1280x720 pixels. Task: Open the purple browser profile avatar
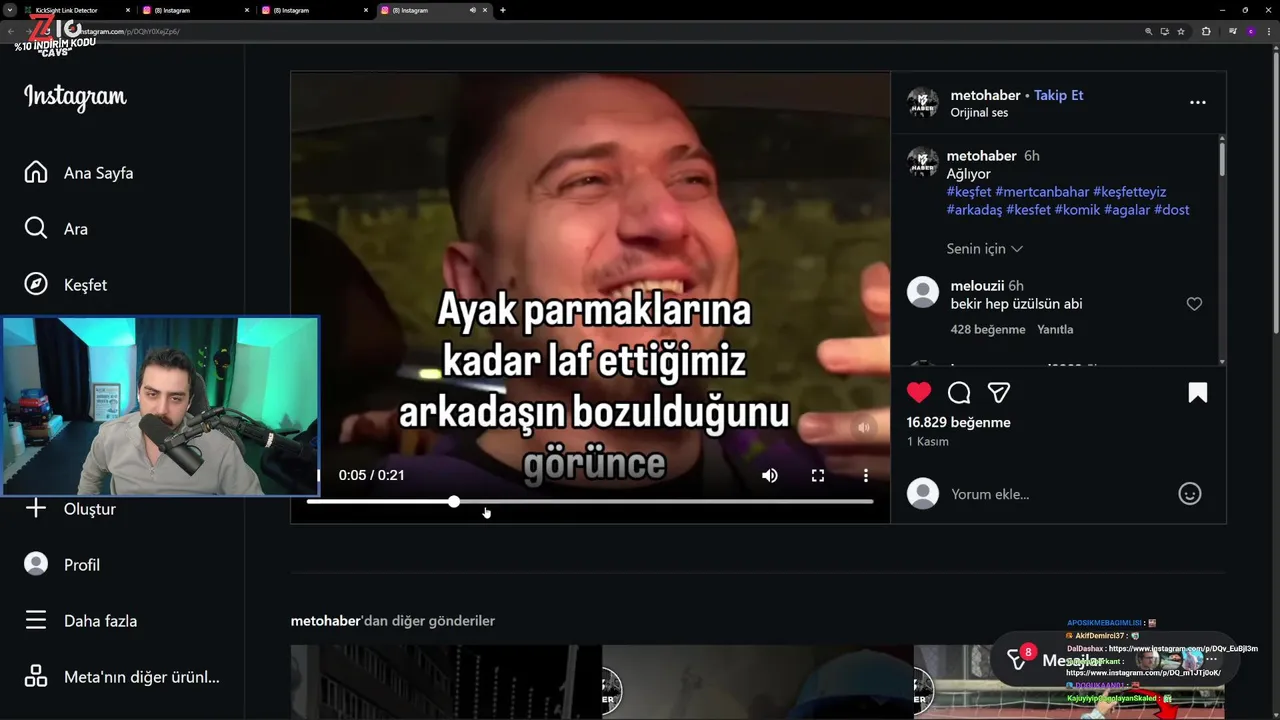[x=1251, y=32]
